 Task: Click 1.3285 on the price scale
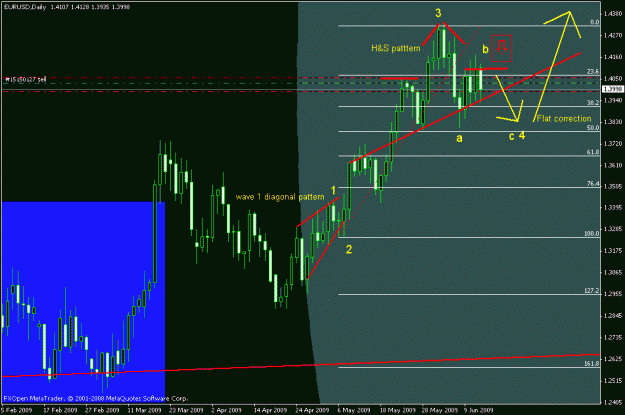[x=613, y=229]
